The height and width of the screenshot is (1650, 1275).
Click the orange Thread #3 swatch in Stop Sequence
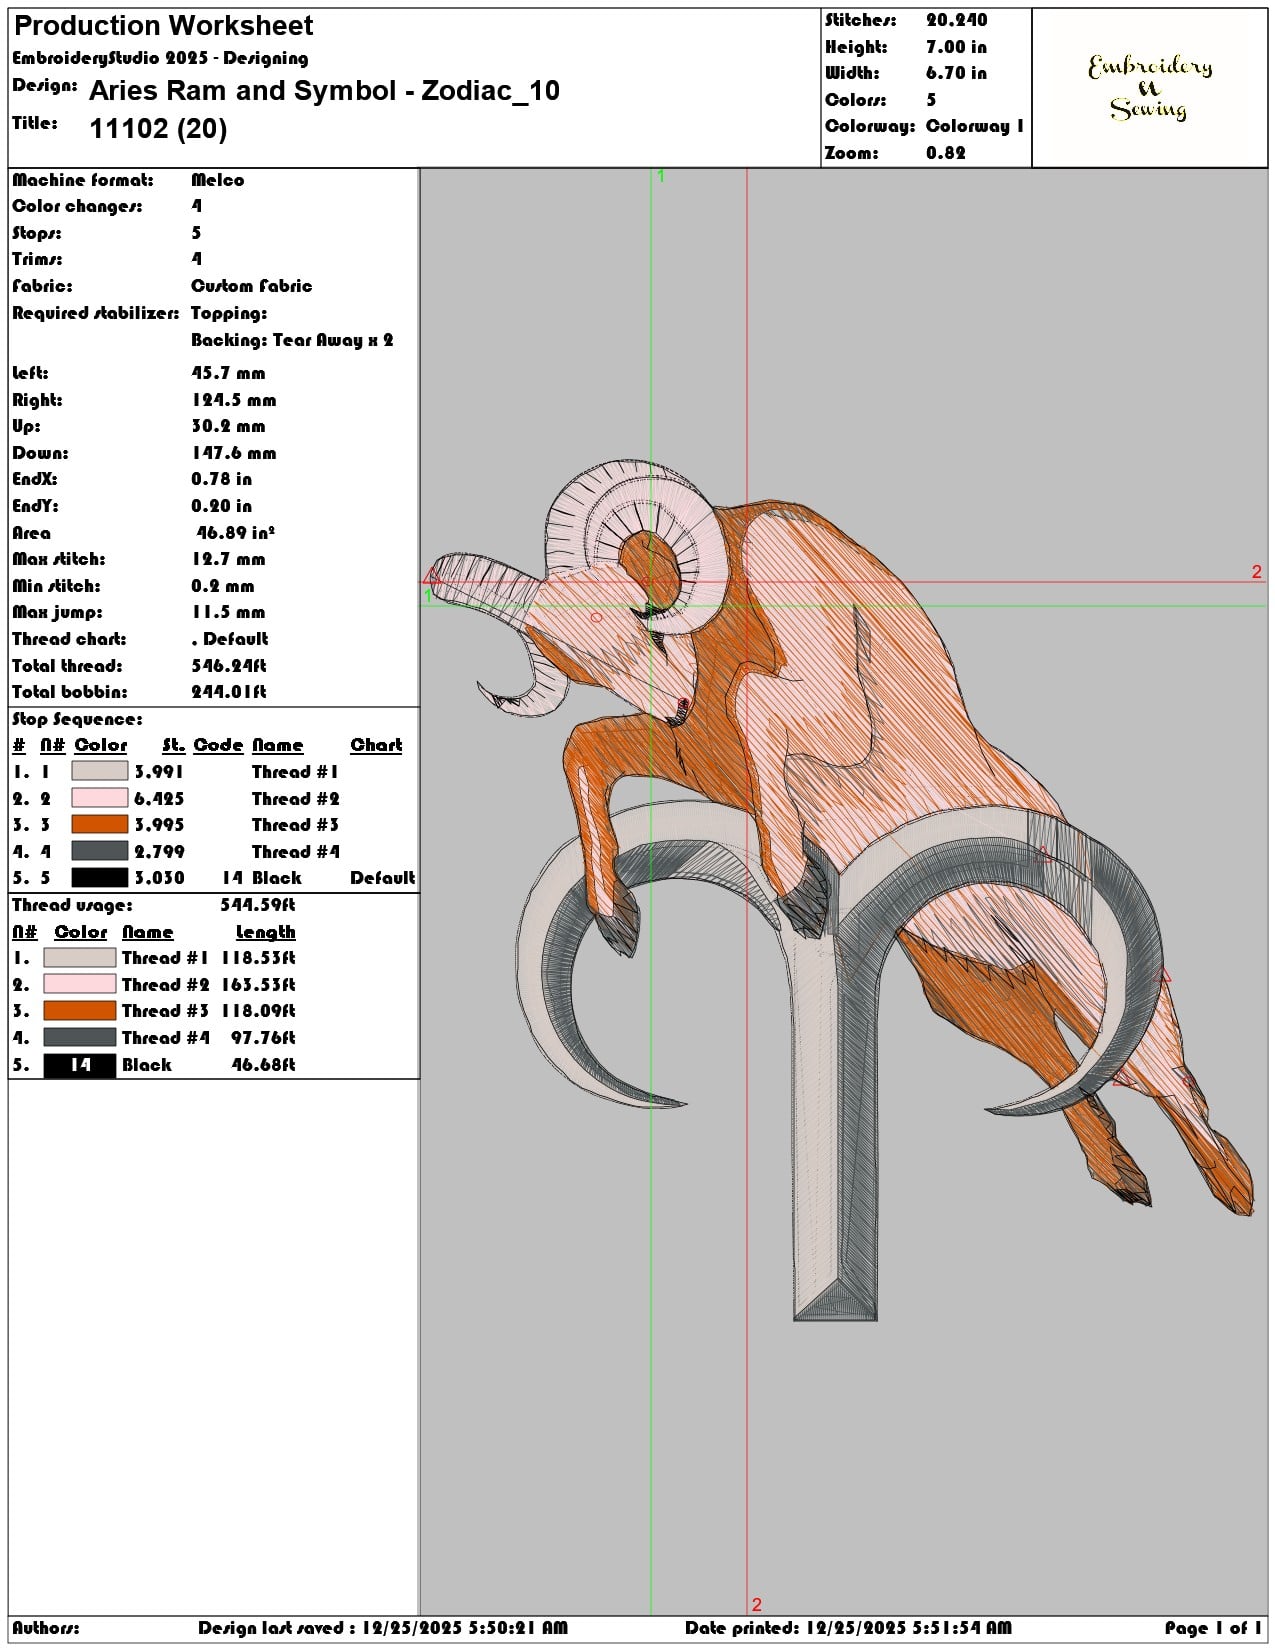(99, 824)
